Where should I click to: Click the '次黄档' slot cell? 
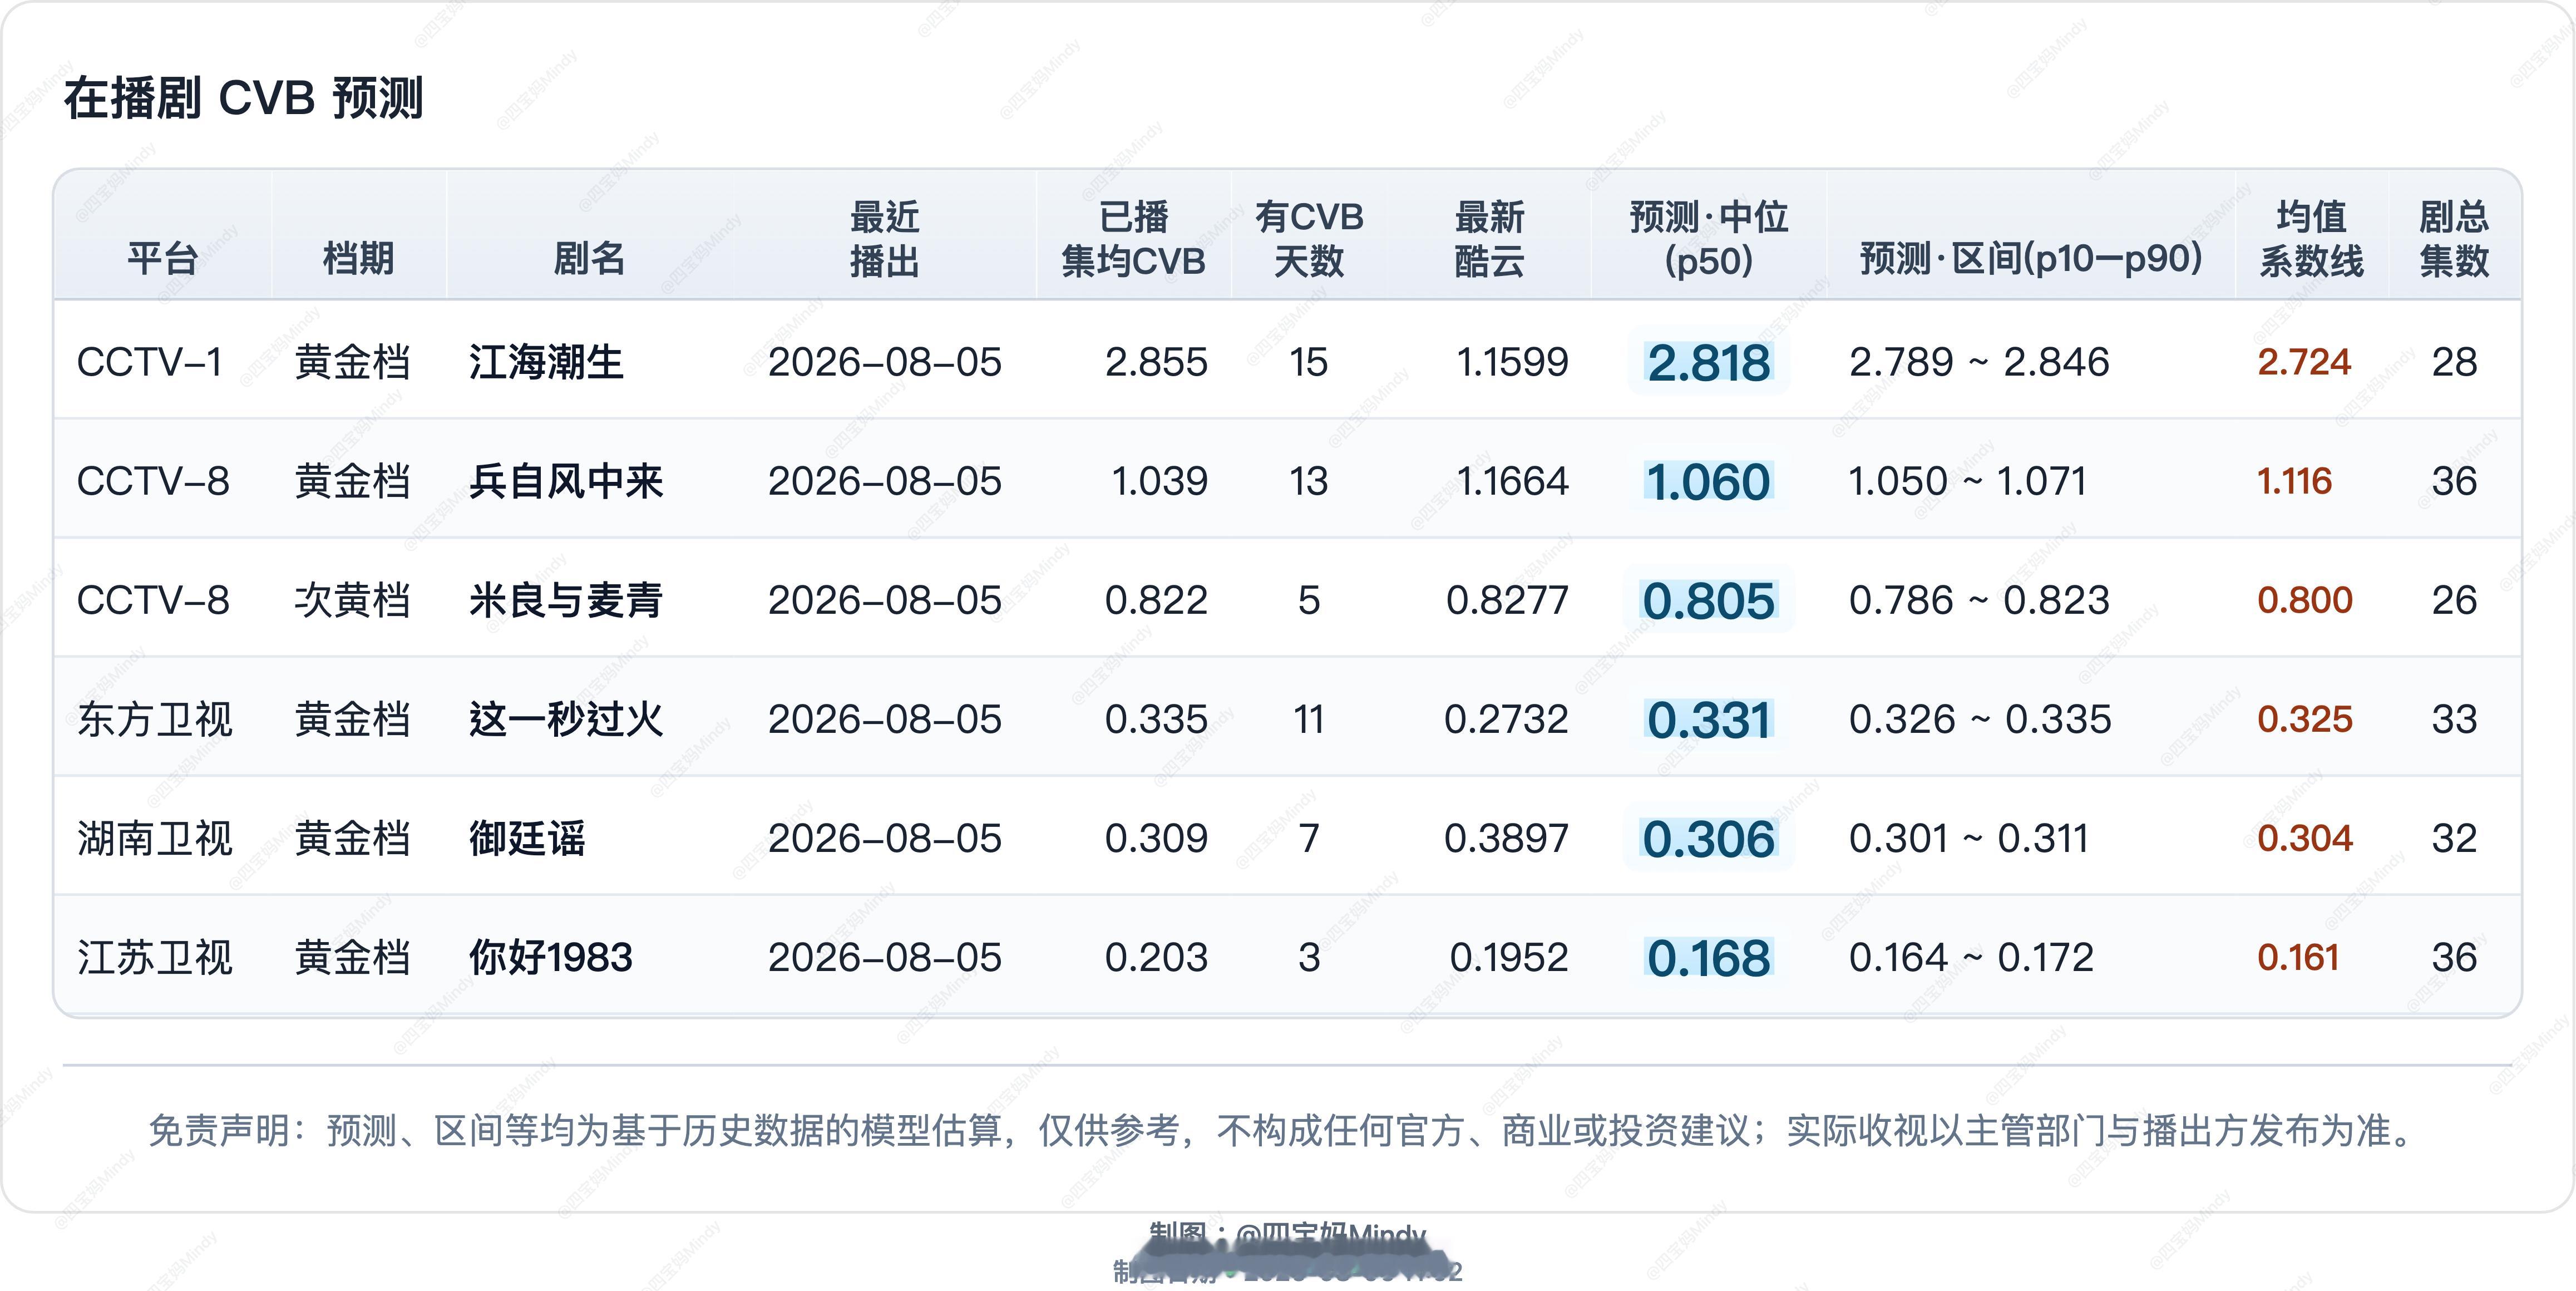(x=353, y=600)
